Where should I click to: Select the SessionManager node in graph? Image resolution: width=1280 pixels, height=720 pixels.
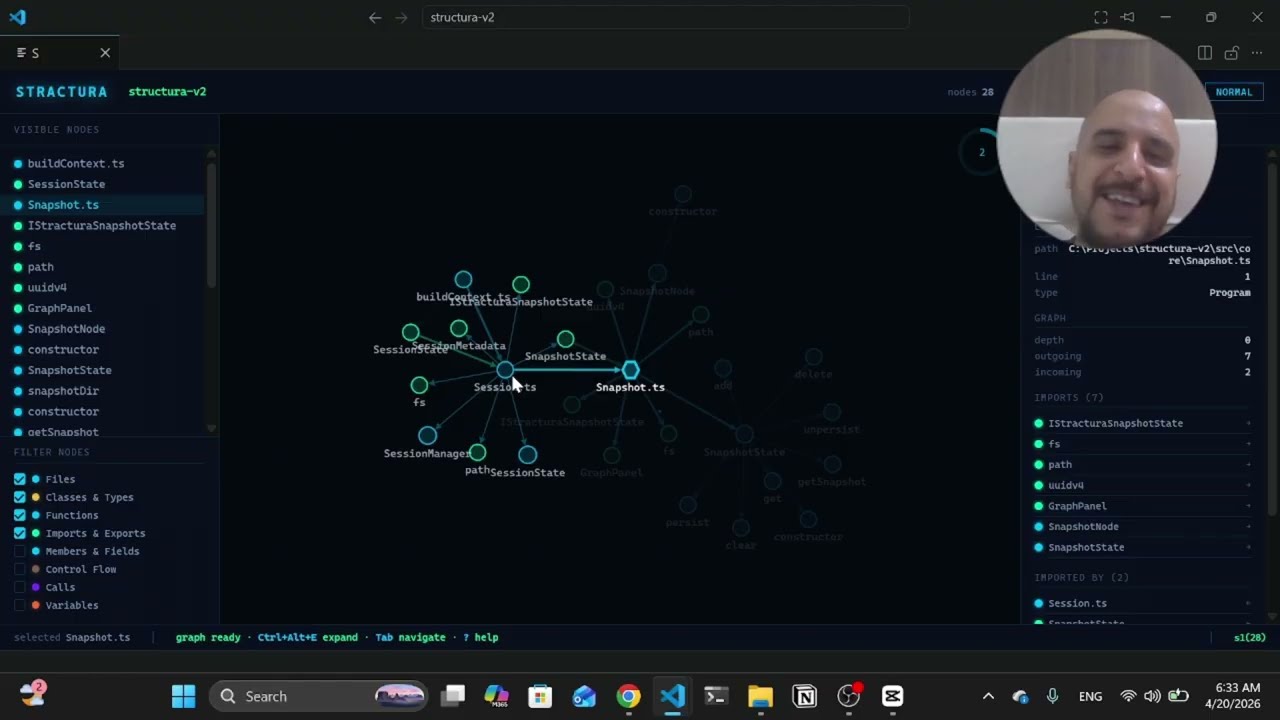coord(427,435)
